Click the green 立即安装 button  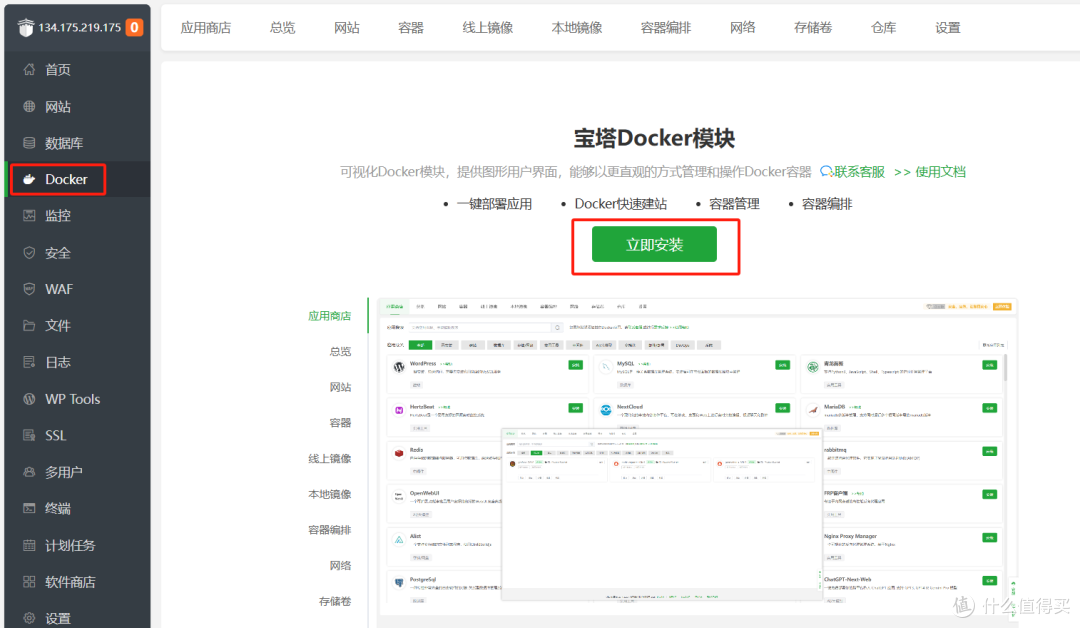pyautogui.click(x=654, y=244)
